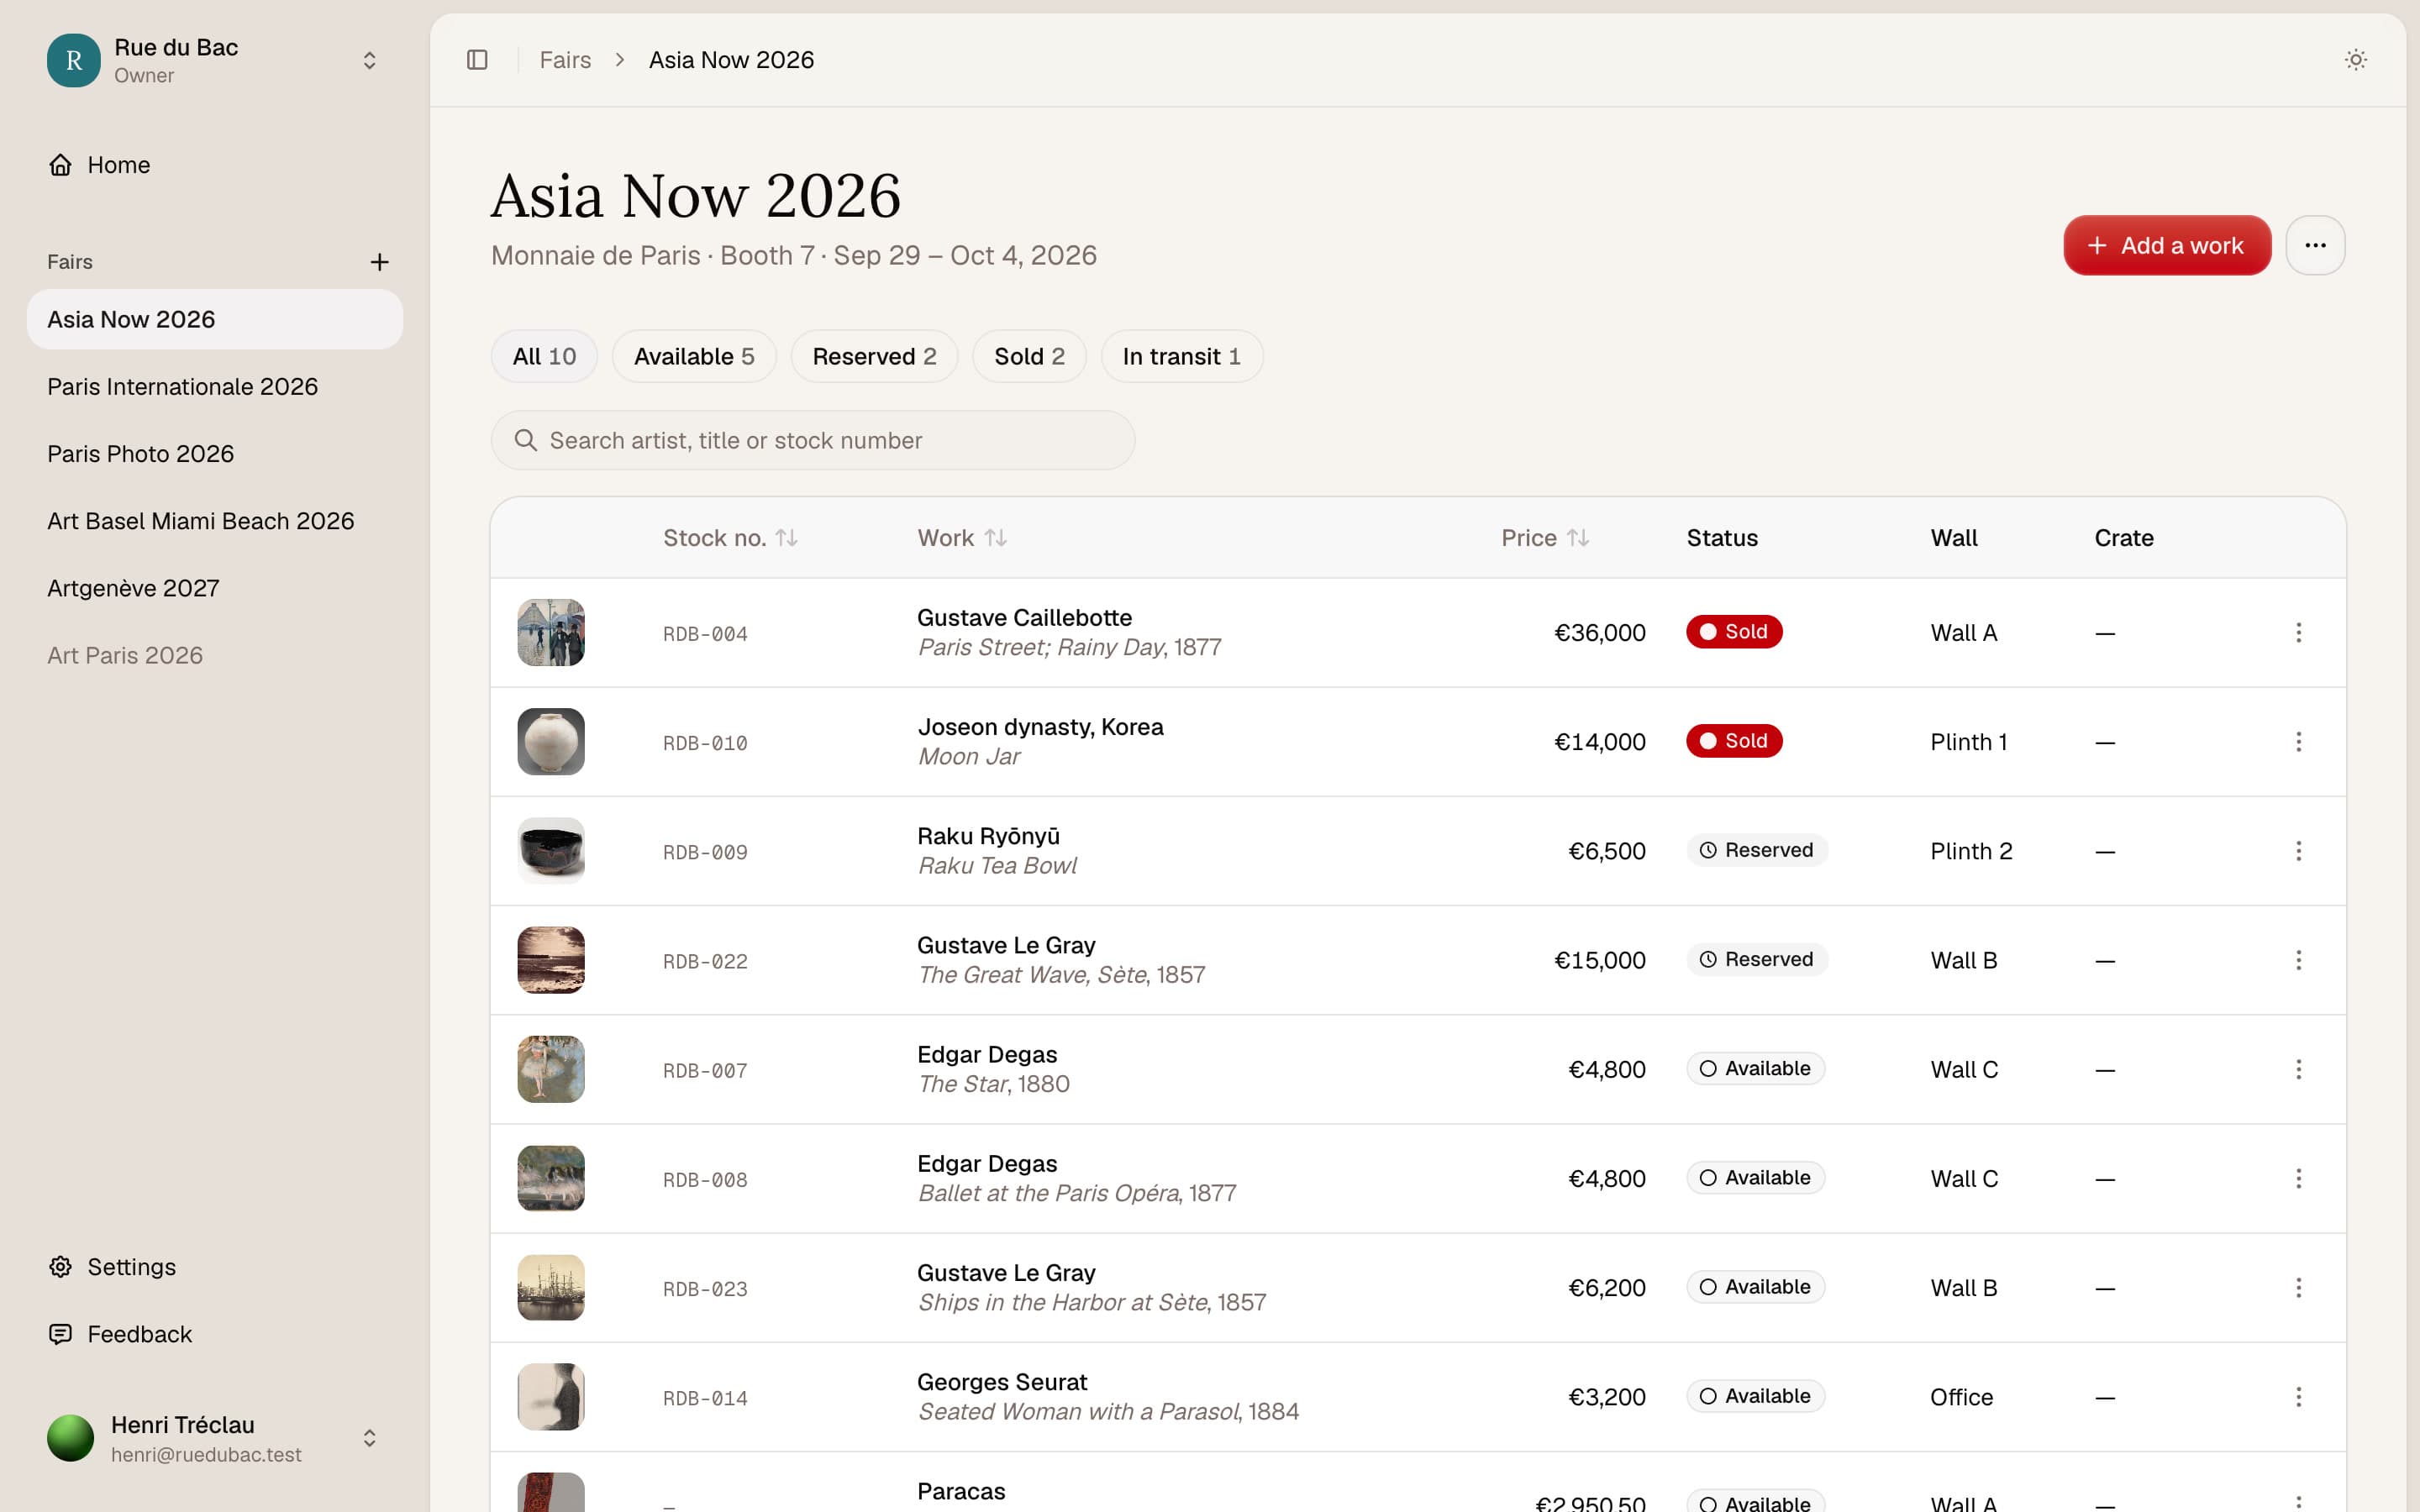Open the Moon Jar thumbnail
This screenshot has width=2420, height=1512.
[x=551, y=742]
